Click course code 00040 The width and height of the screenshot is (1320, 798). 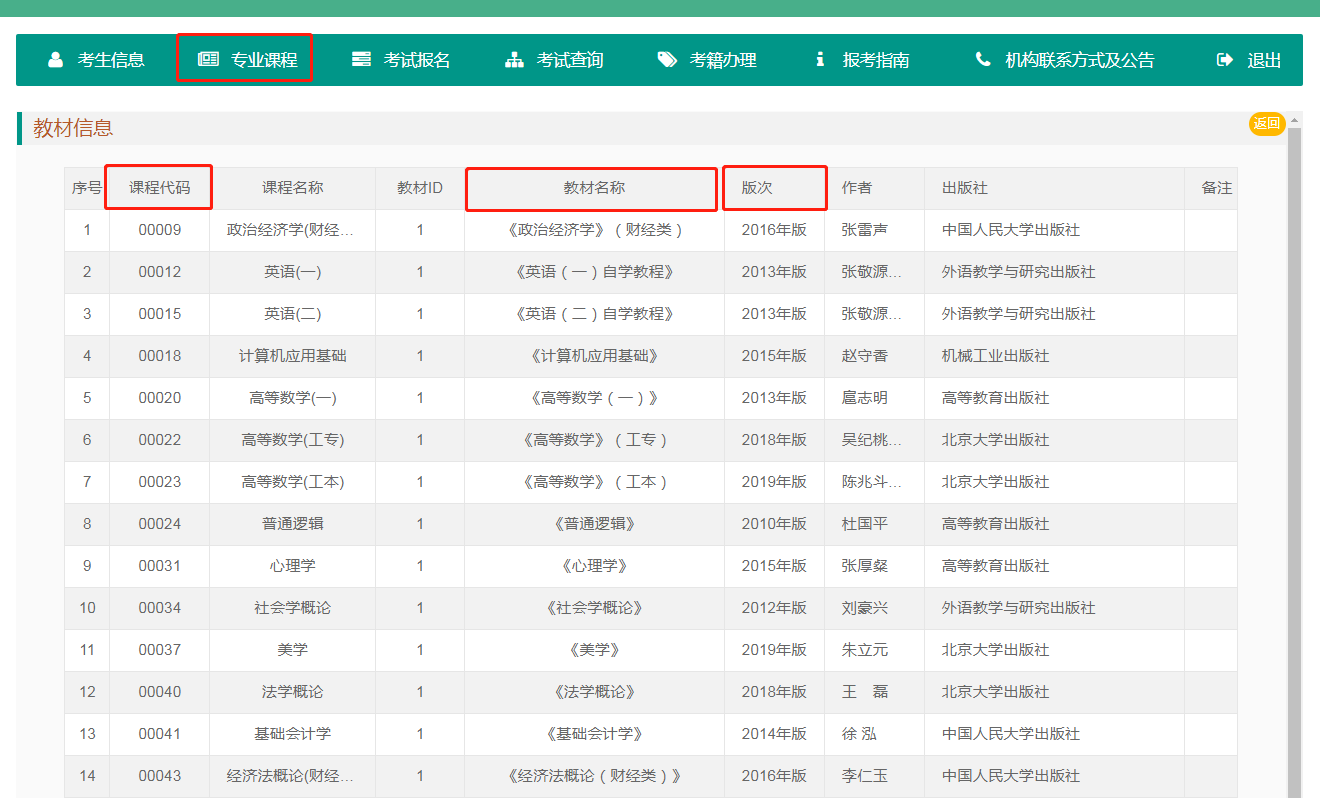click(x=160, y=692)
